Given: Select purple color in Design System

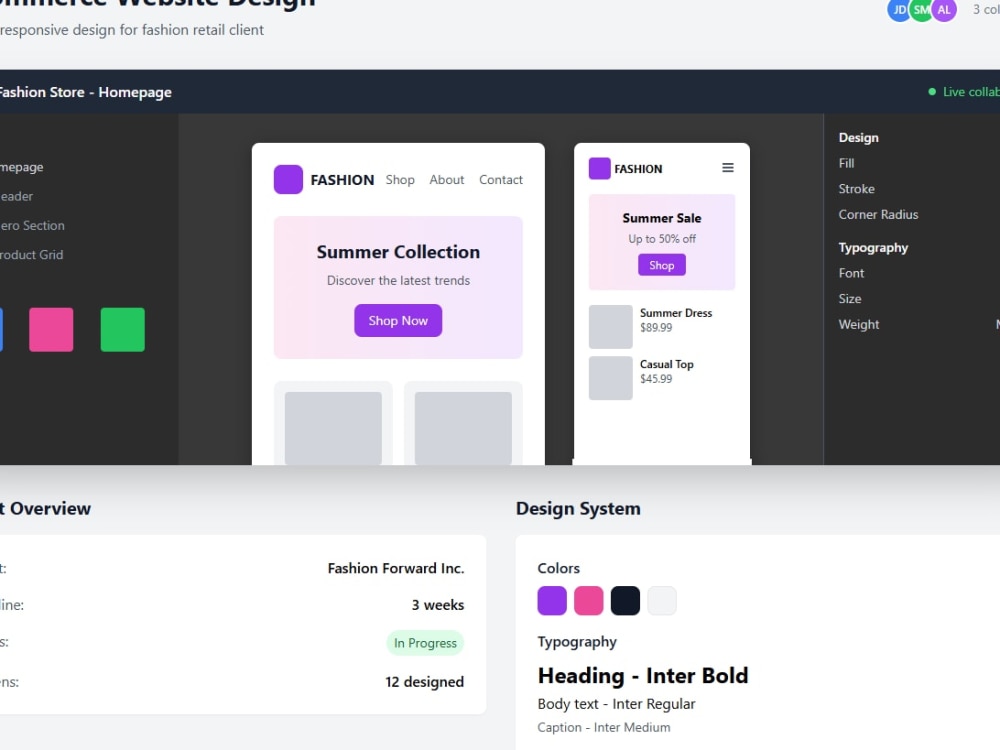Looking at the screenshot, I should click(x=552, y=601).
